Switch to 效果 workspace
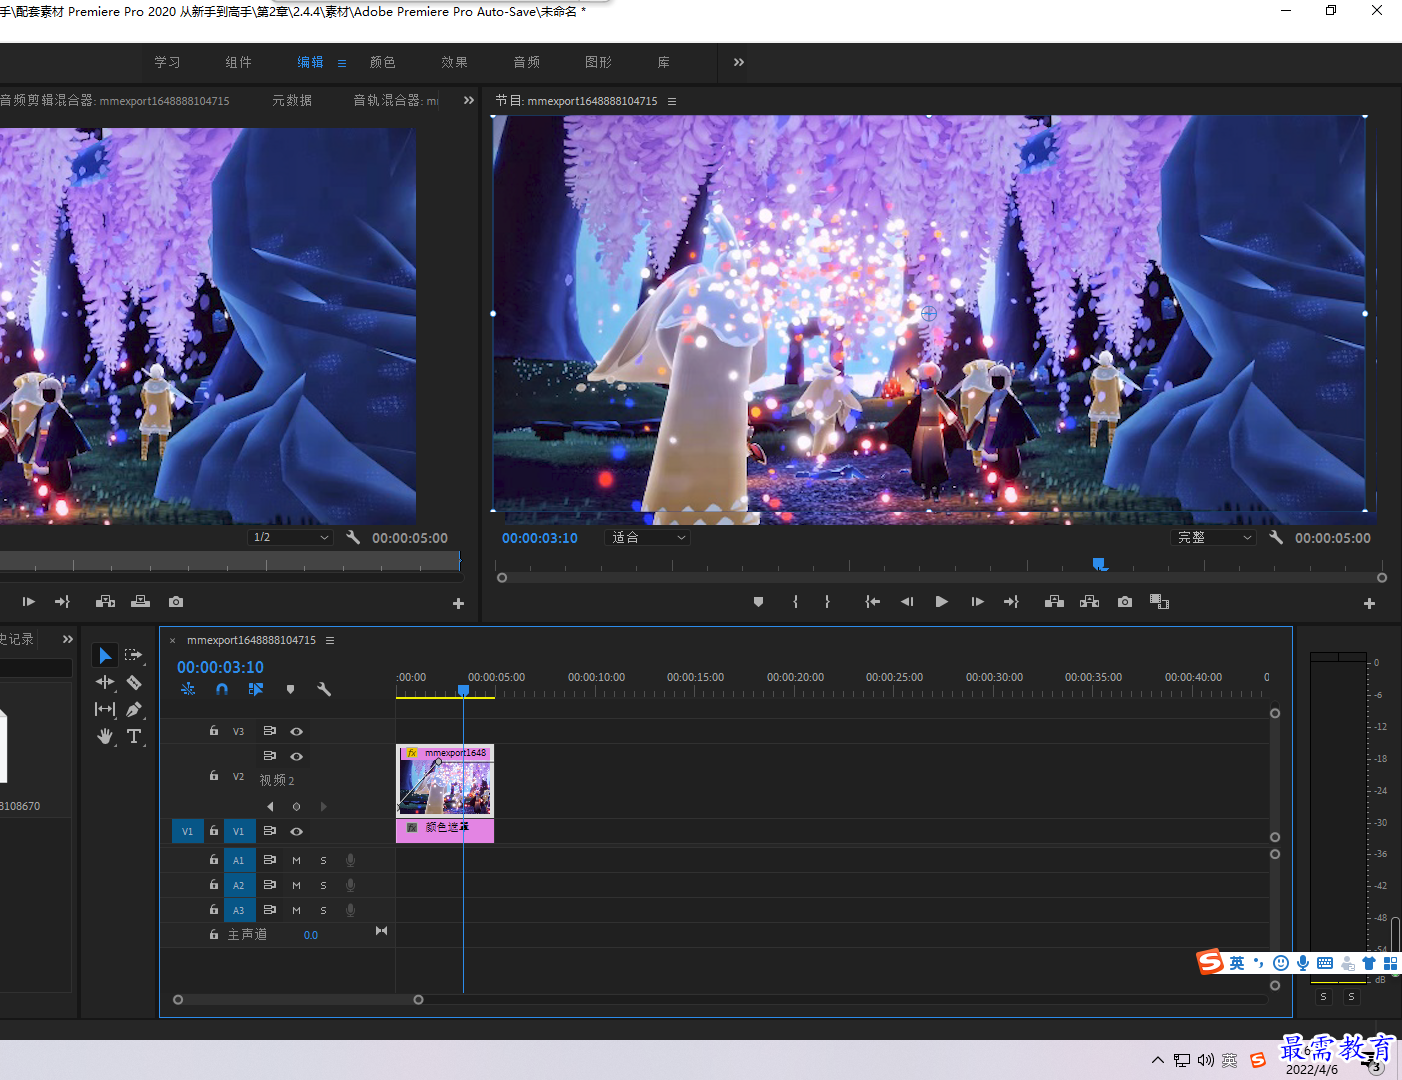This screenshot has height=1080, width=1402. click(454, 62)
